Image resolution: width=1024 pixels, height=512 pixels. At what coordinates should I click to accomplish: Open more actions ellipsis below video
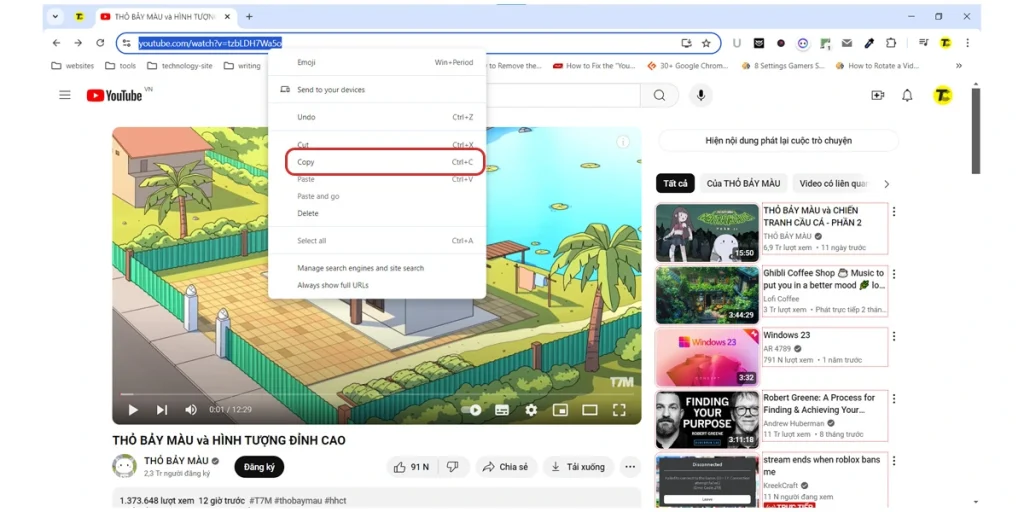[x=630, y=467]
